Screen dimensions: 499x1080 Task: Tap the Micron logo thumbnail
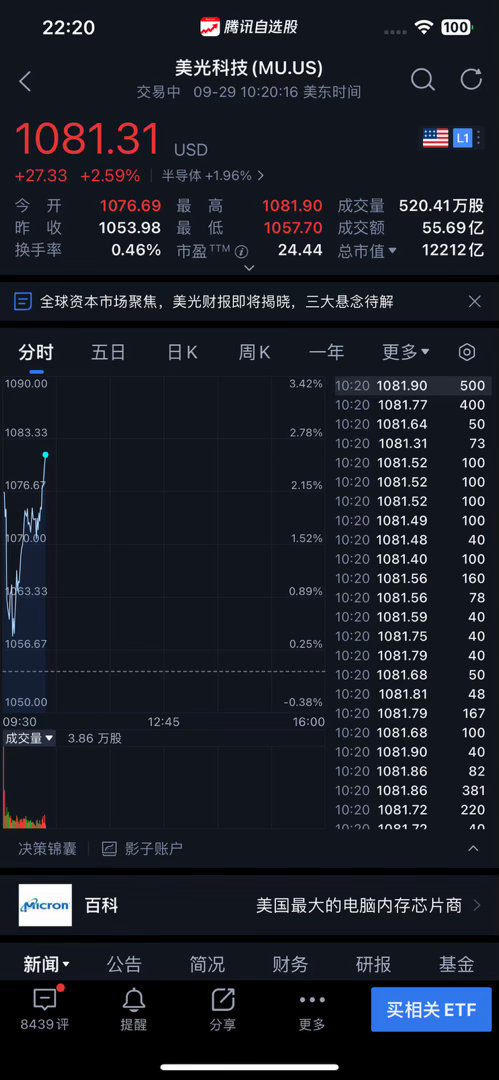45,905
